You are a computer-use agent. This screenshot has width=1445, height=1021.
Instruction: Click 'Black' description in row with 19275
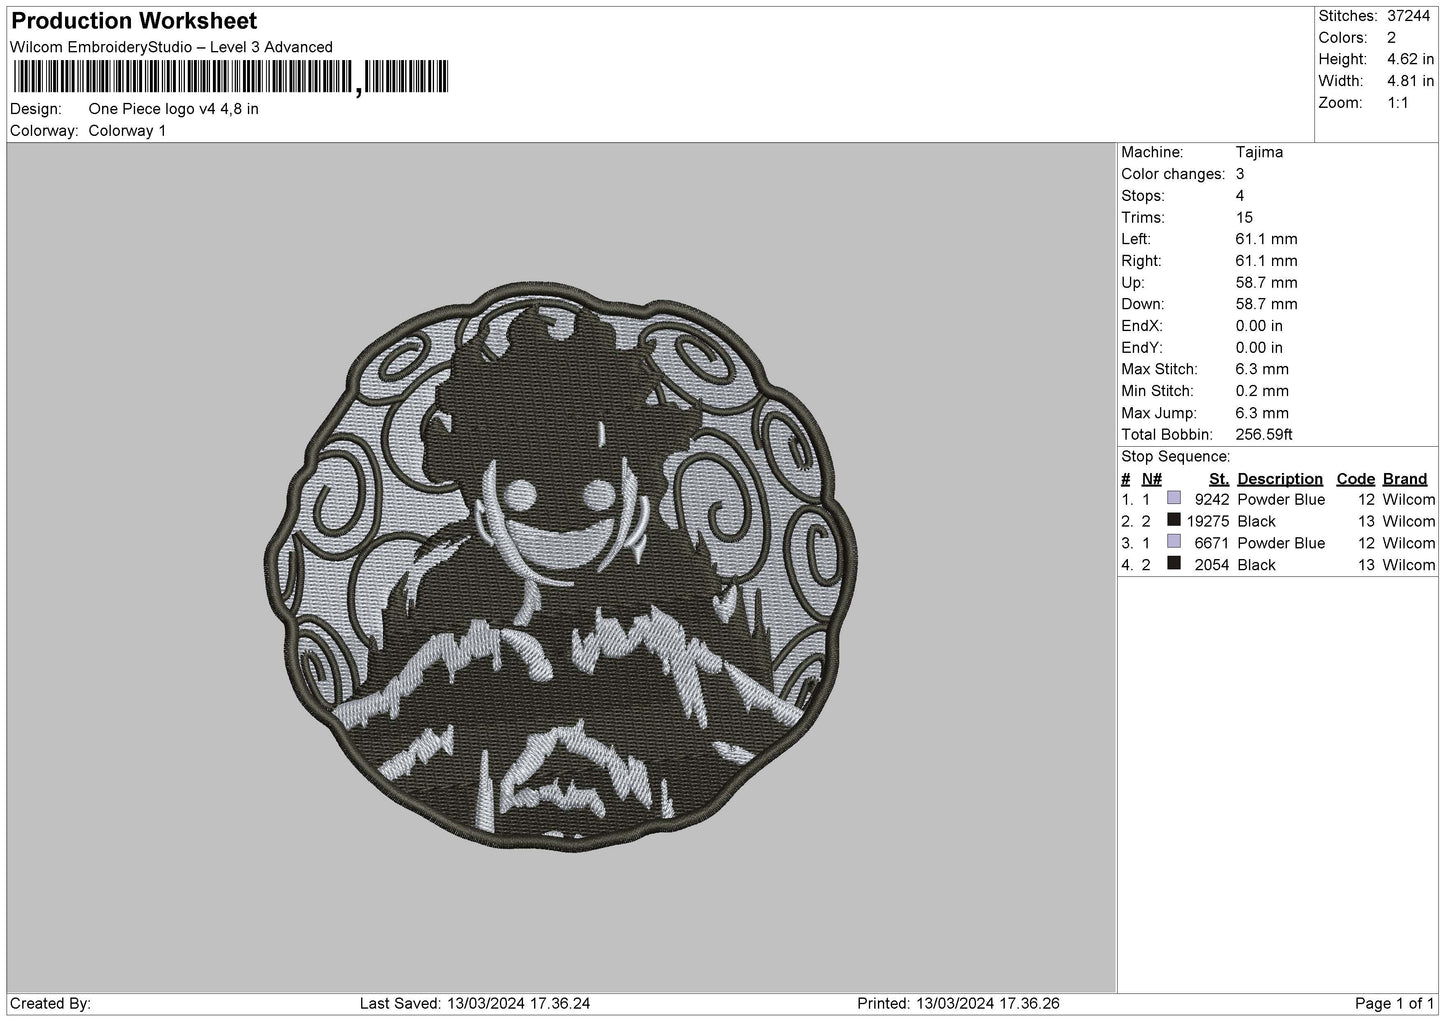(1256, 521)
